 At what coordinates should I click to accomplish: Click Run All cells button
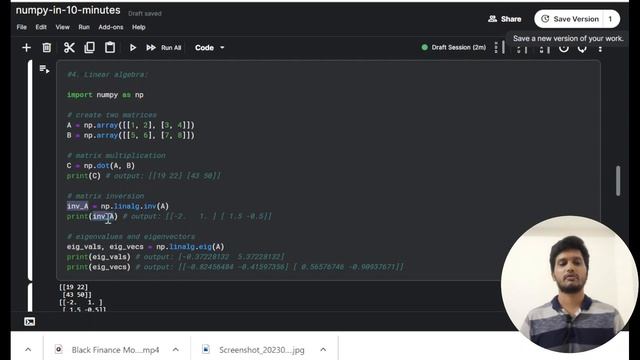click(x=164, y=48)
